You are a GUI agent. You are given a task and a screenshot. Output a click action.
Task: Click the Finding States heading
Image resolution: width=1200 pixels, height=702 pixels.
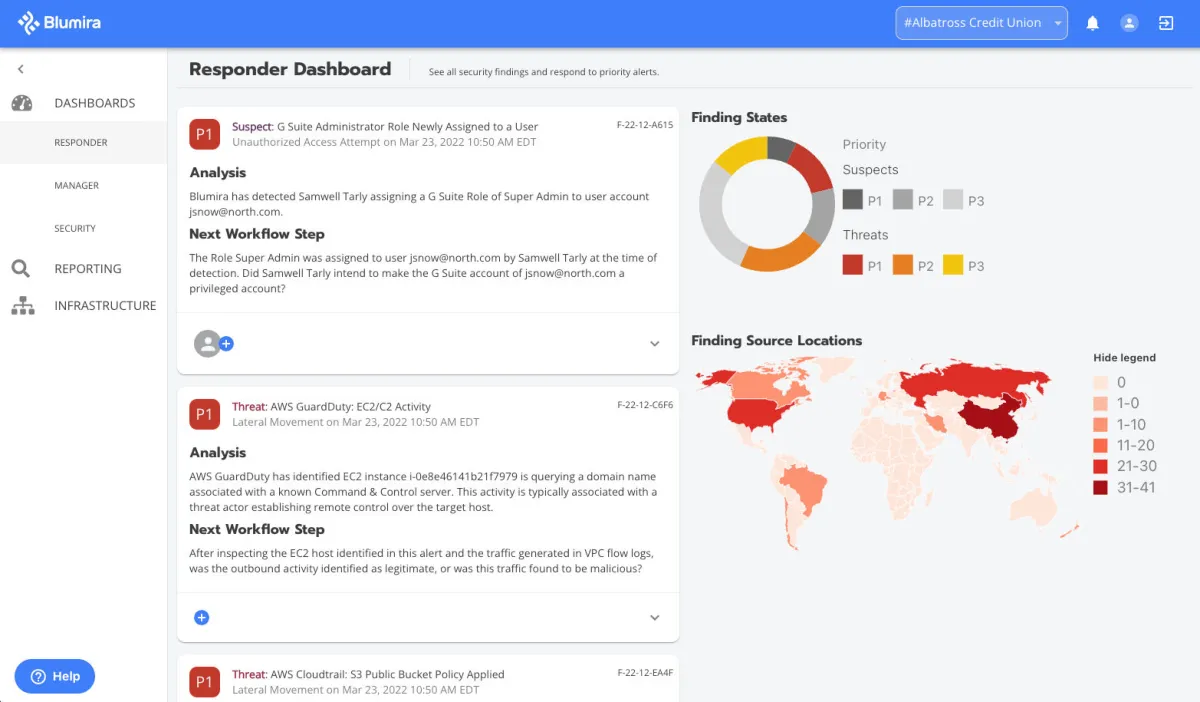[x=739, y=118]
